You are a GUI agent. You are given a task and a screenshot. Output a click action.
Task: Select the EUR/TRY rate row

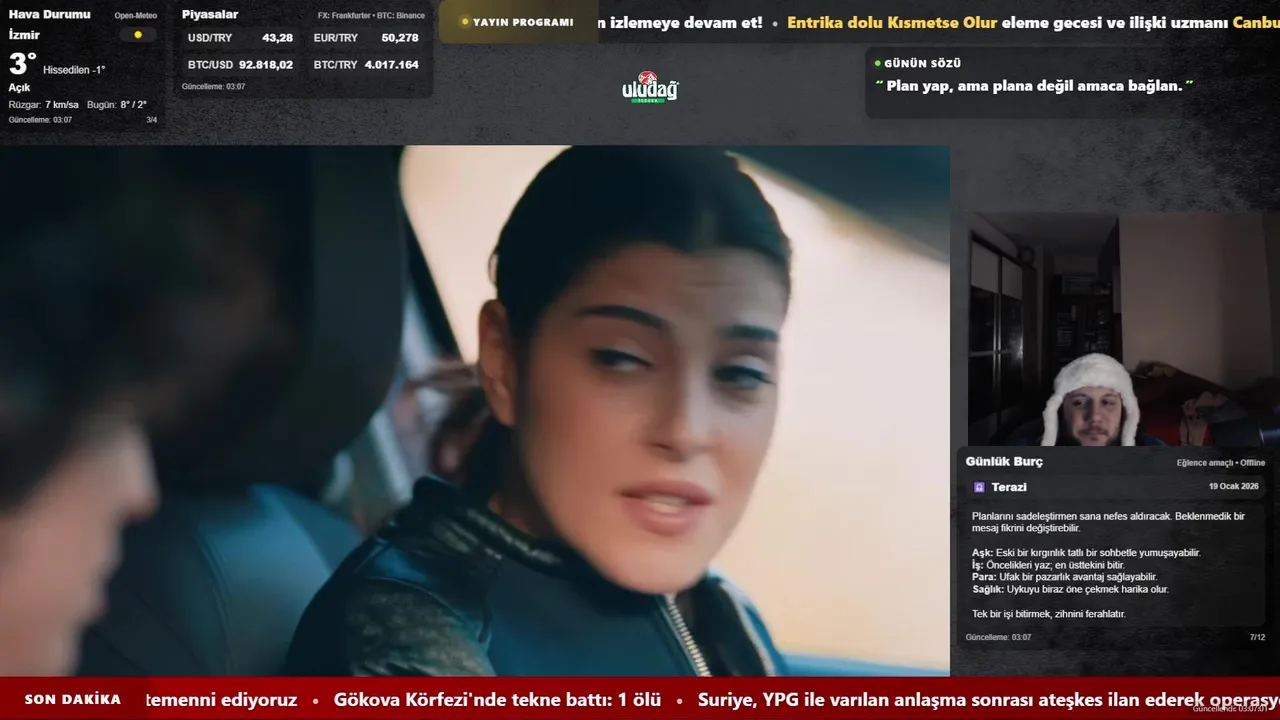pos(366,38)
